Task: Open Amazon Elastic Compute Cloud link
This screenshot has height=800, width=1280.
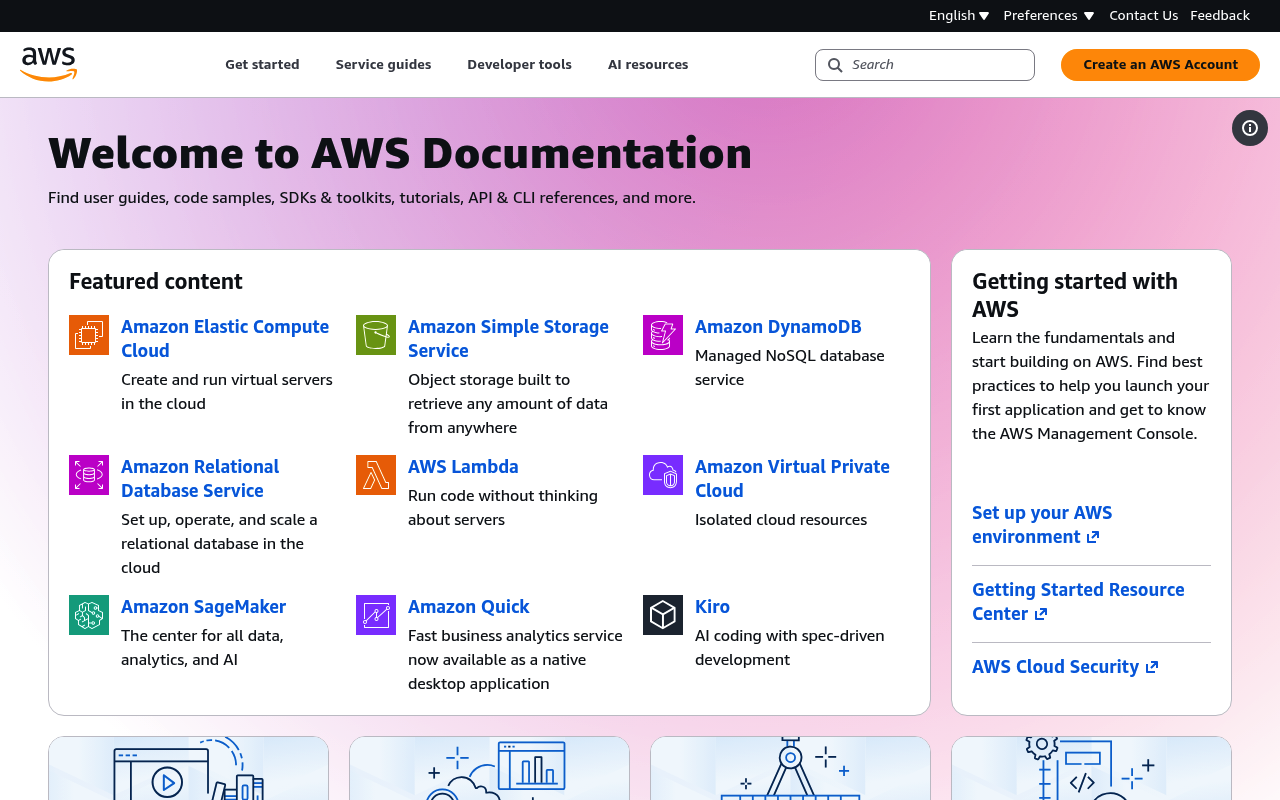Action: (x=225, y=338)
